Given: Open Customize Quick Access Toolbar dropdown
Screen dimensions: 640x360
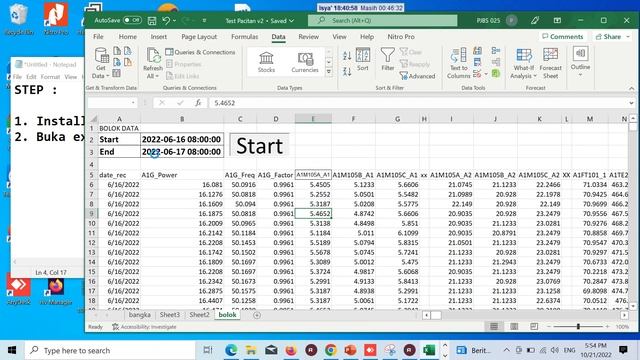Looking at the screenshot, I should point(204,20).
